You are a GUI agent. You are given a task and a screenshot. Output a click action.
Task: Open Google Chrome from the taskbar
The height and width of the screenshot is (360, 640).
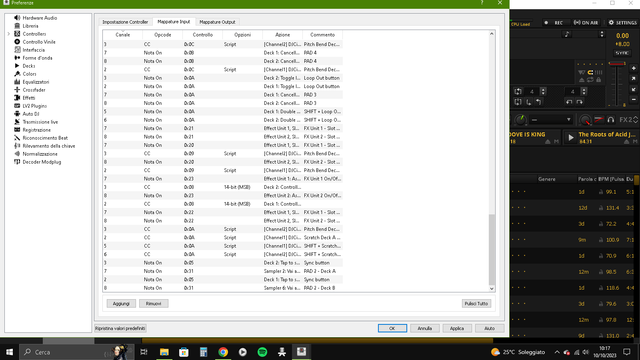[x=223, y=352]
